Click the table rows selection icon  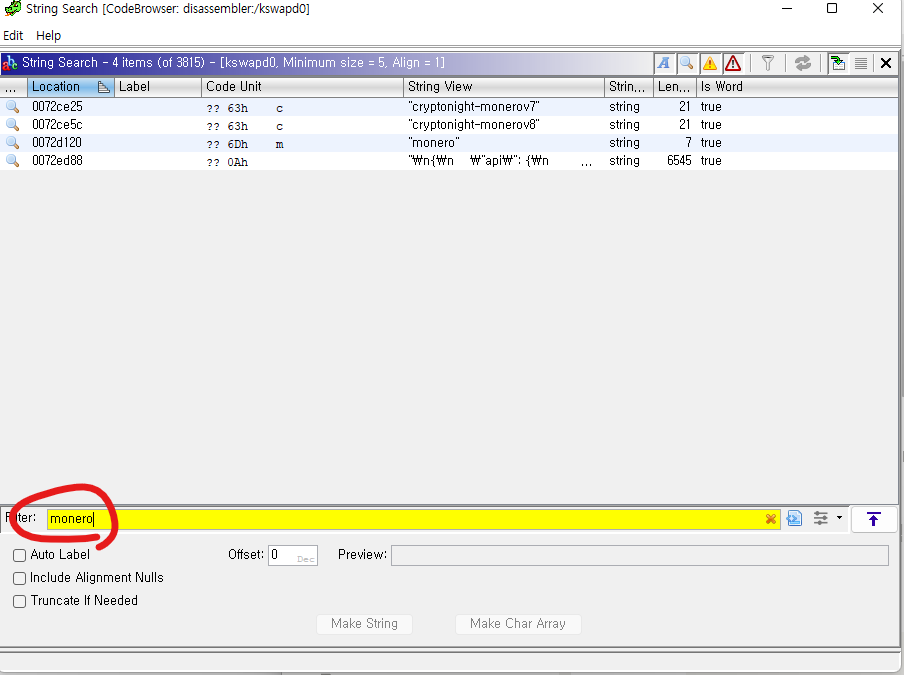(x=861, y=63)
